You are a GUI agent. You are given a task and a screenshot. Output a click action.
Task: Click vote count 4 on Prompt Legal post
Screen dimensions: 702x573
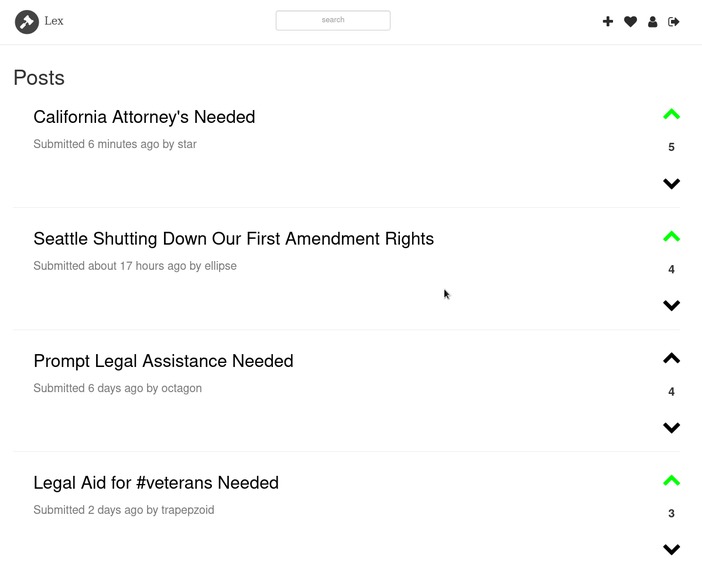(x=671, y=392)
